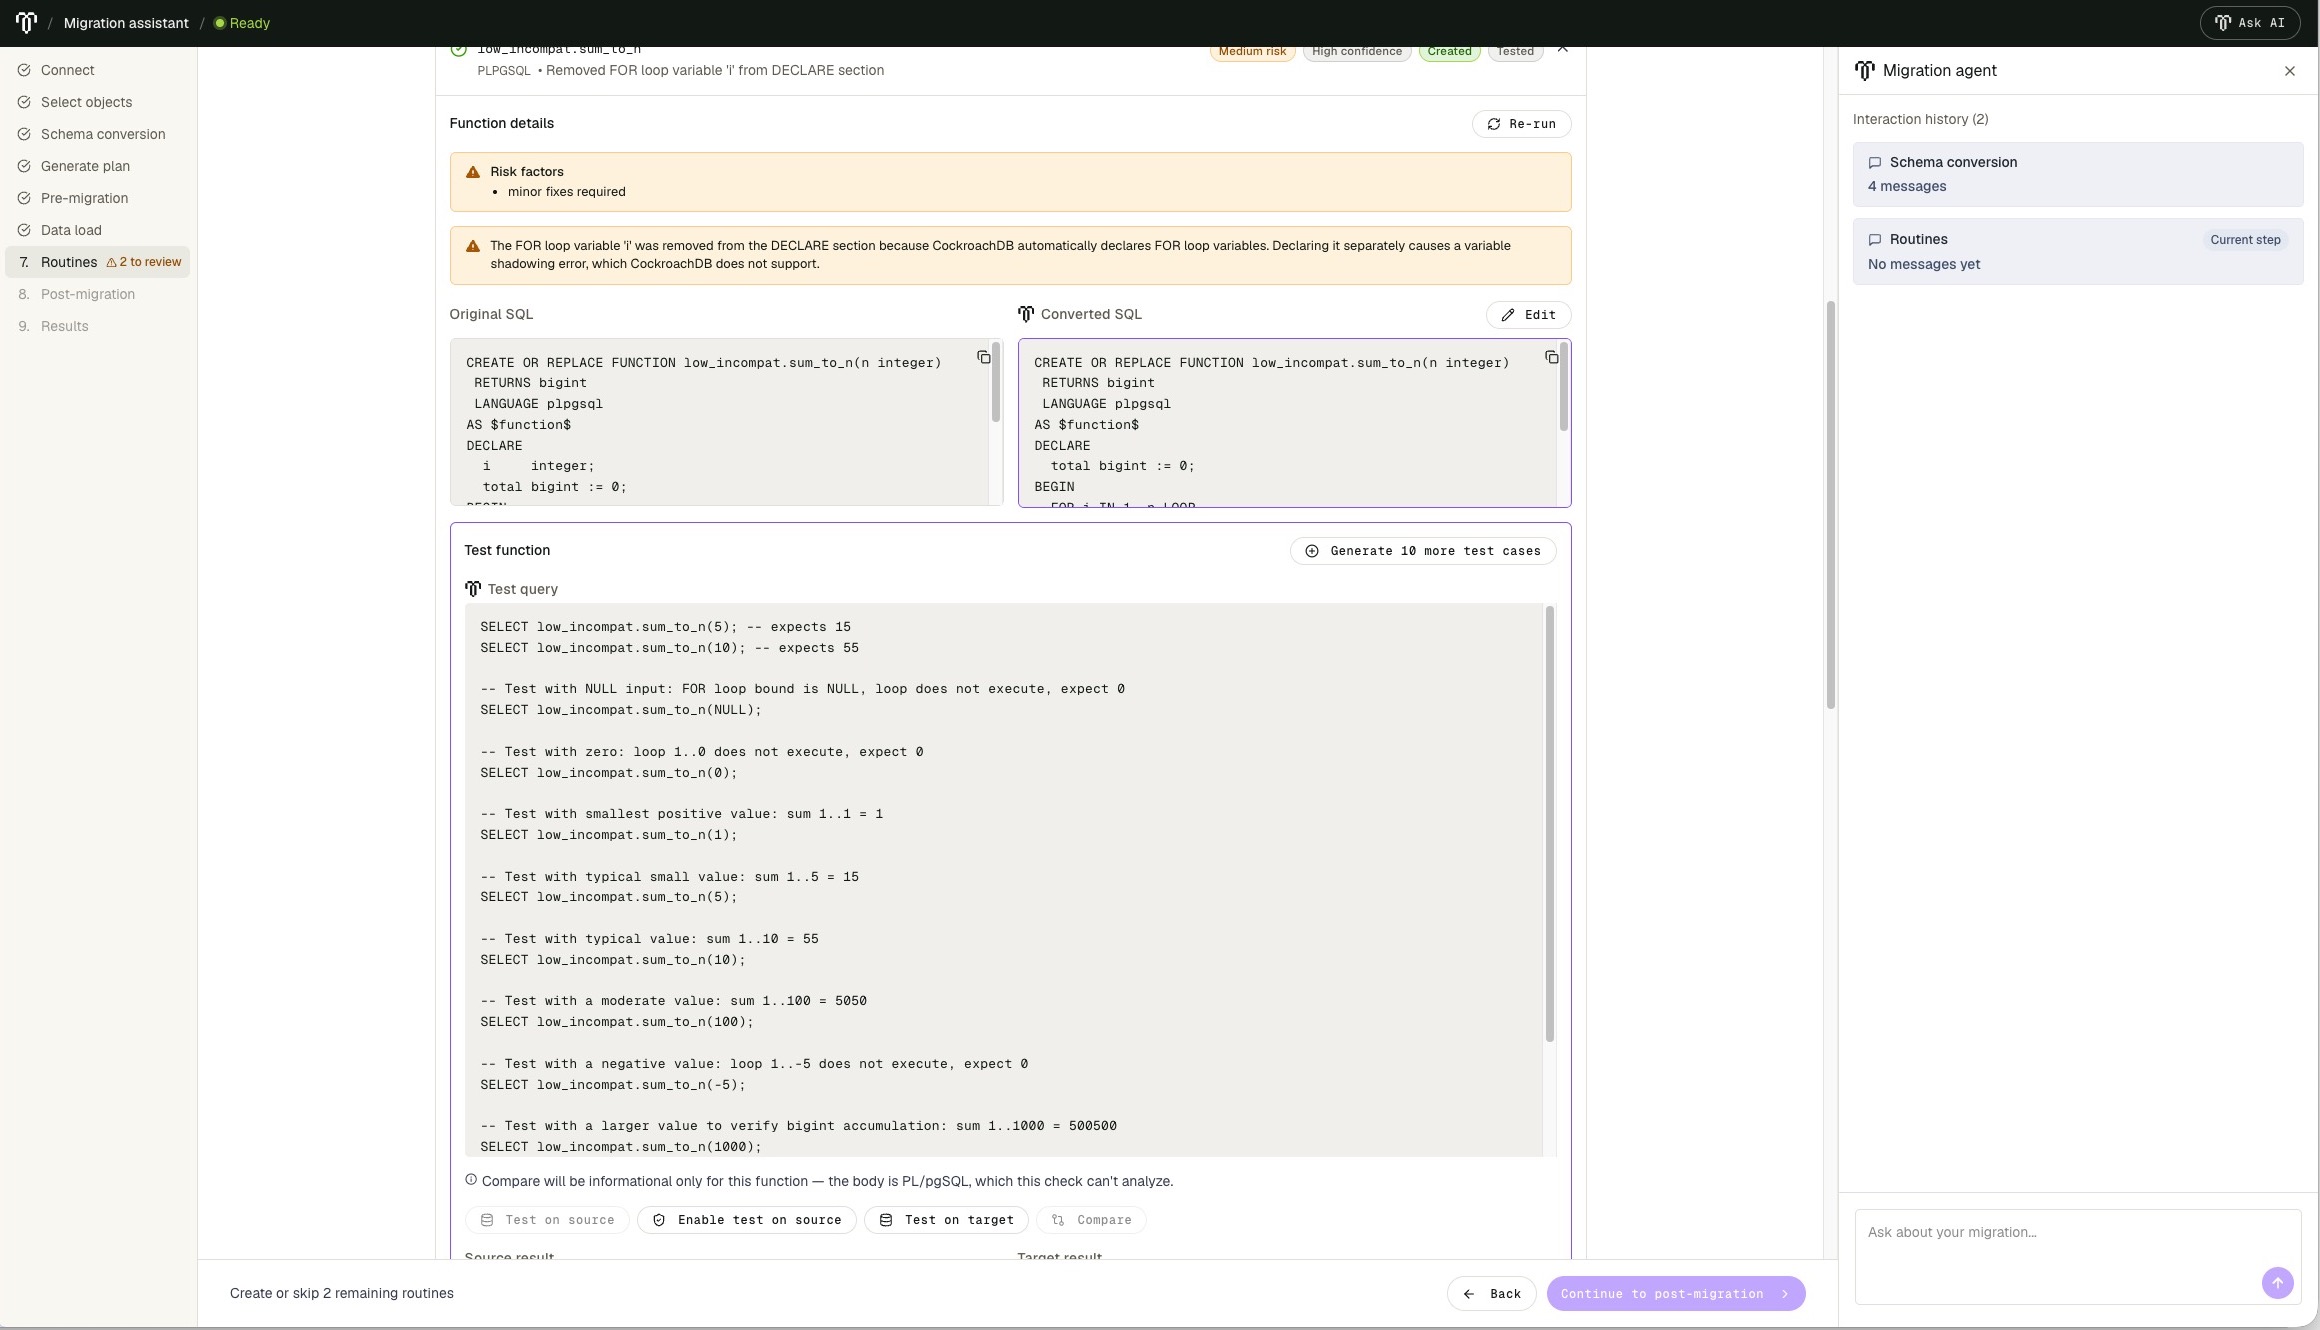Click the Original SQL code scrollbar
Image resolution: width=2320 pixels, height=1330 pixels.
[x=996, y=382]
